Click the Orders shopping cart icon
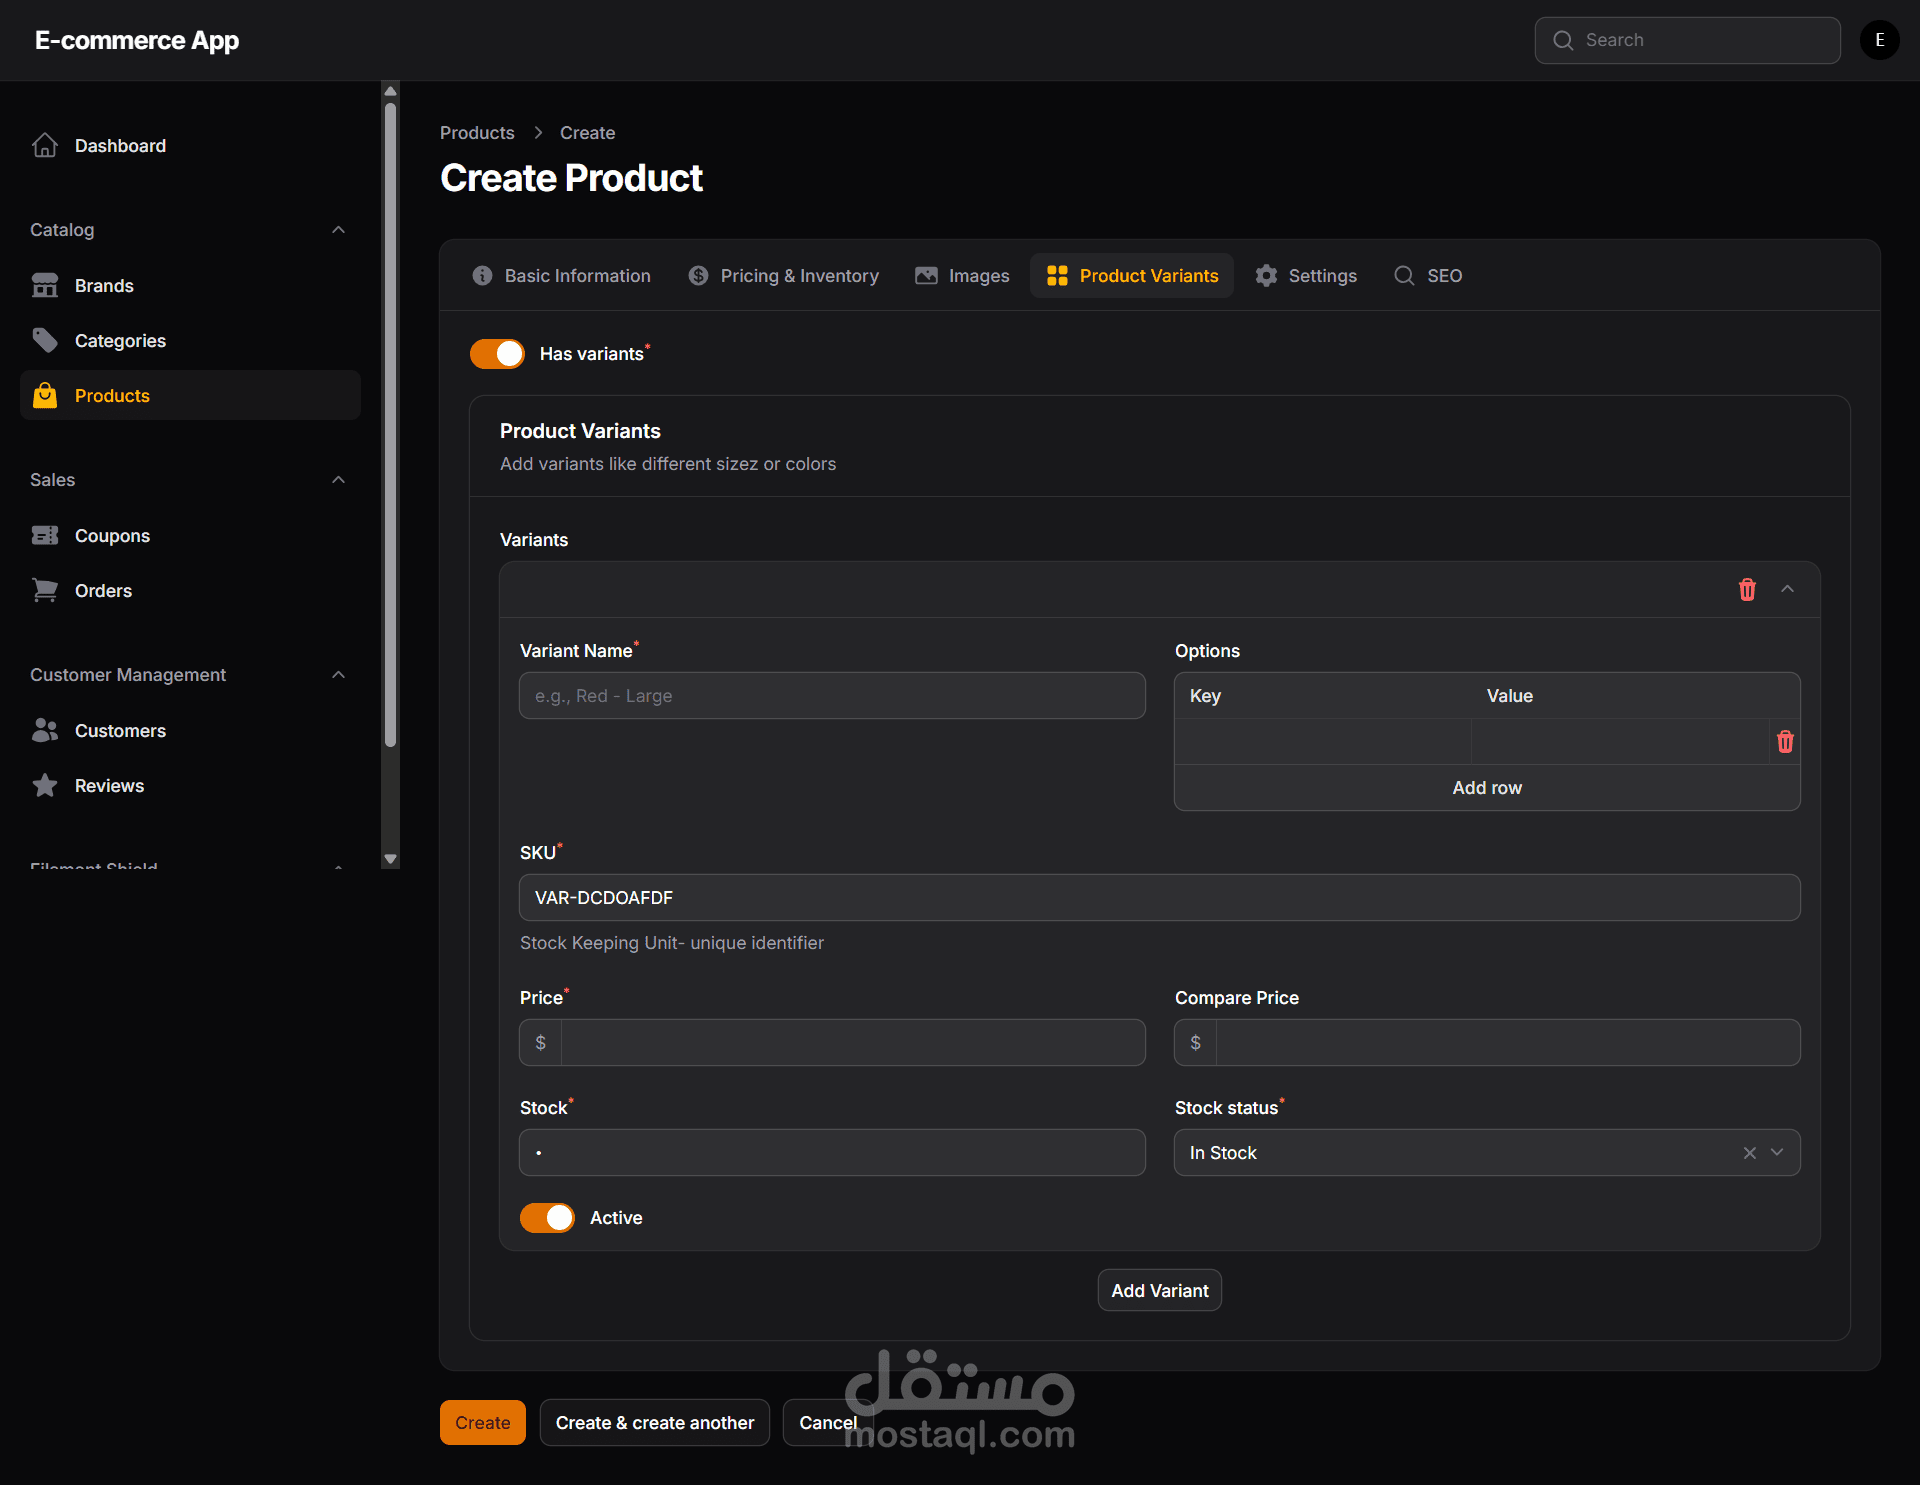This screenshot has height=1485, width=1920. tap(45, 591)
